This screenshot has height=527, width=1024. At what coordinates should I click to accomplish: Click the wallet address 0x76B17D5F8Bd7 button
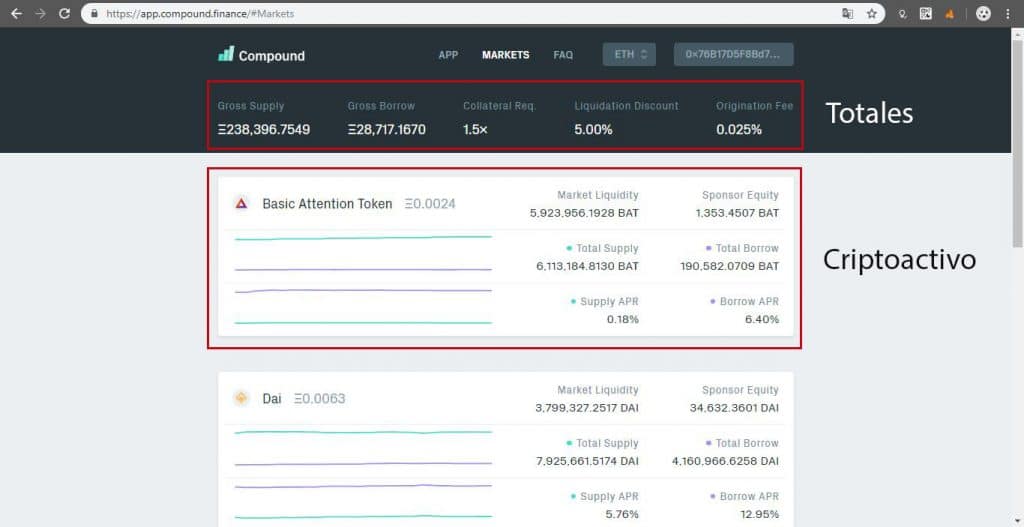pos(733,54)
